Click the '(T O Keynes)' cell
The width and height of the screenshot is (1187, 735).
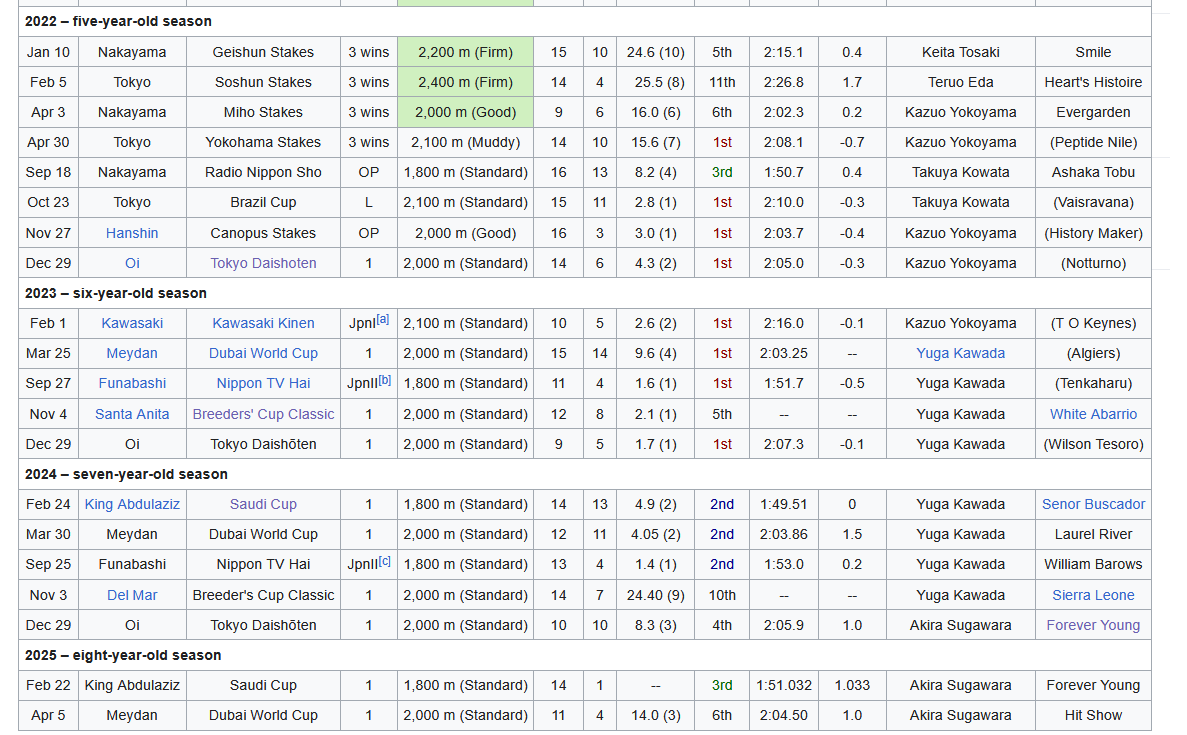click(x=1092, y=323)
